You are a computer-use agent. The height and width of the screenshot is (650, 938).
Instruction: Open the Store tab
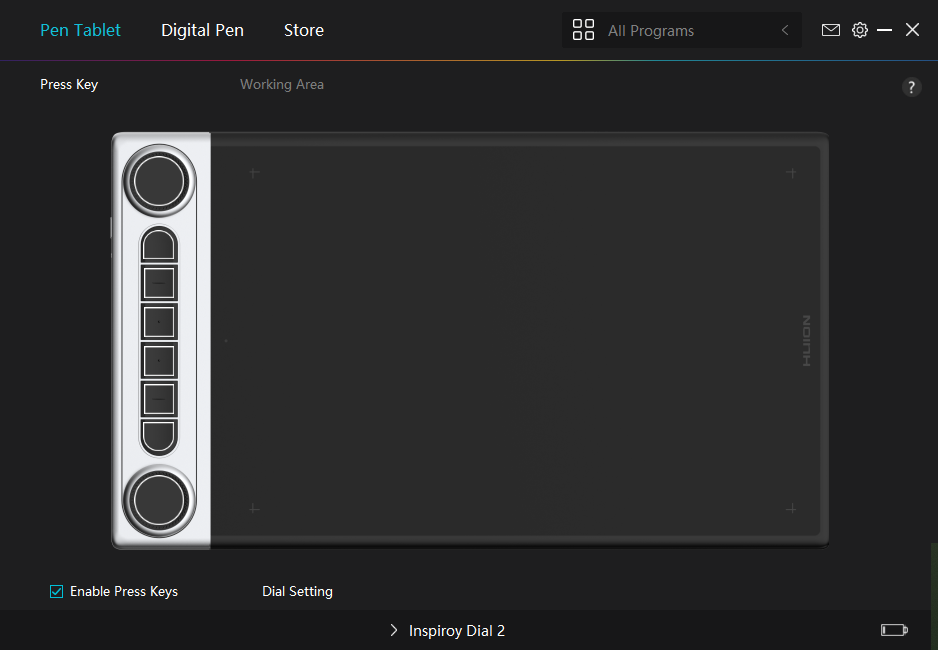coord(304,30)
